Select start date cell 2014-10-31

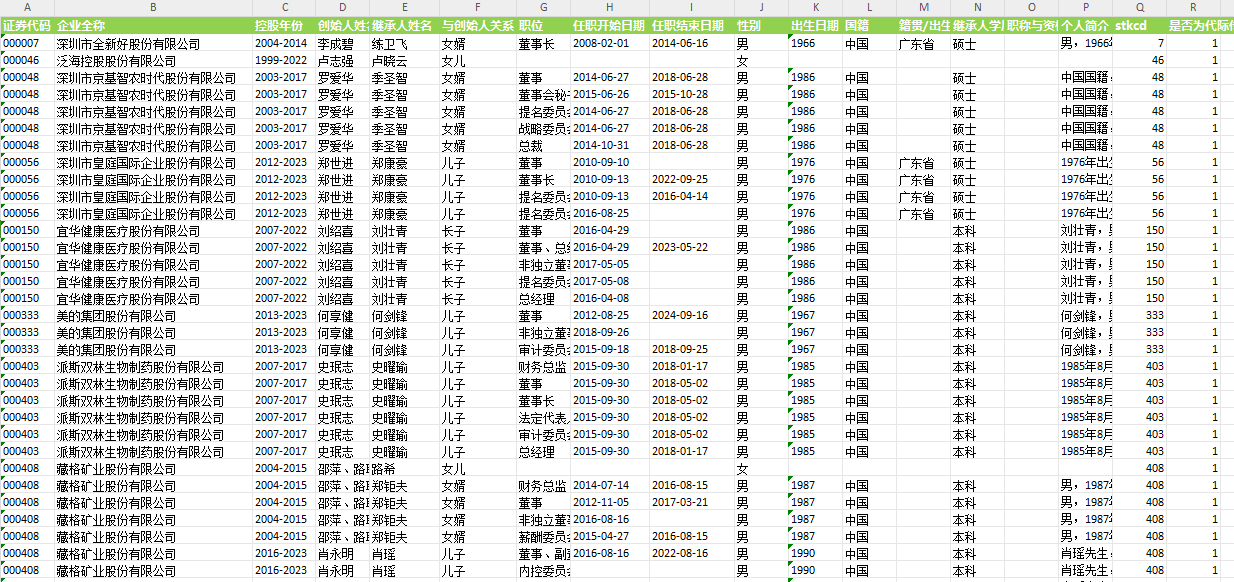(610, 146)
